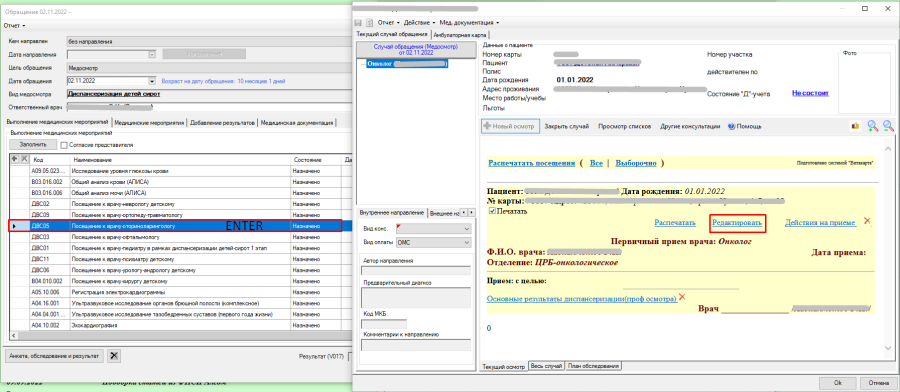Image resolution: width=900 pixels, height=392 pixels.
Task: Switch to Медицинские мероприятия tab
Action: (149, 123)
